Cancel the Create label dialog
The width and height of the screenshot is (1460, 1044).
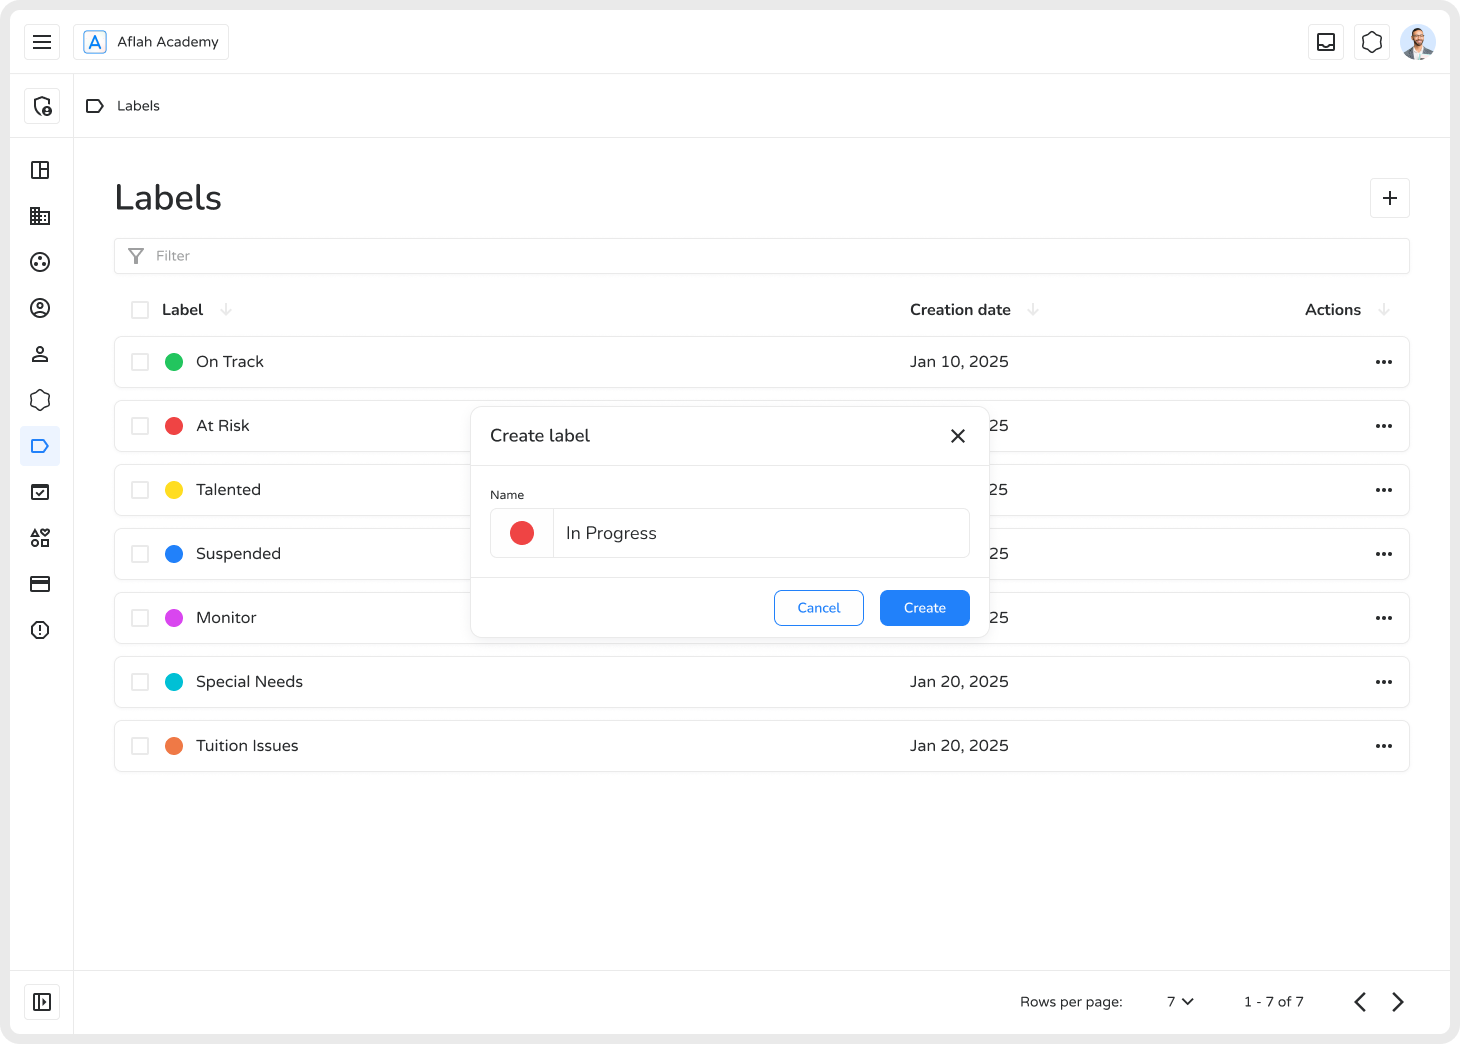pos(819,608)
